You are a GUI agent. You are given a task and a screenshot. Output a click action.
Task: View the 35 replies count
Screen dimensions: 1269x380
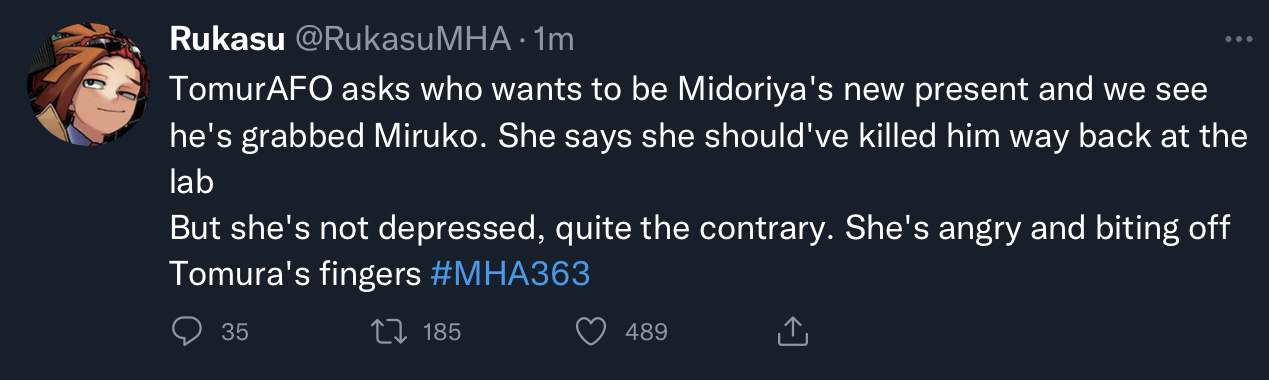click(234, 332)
